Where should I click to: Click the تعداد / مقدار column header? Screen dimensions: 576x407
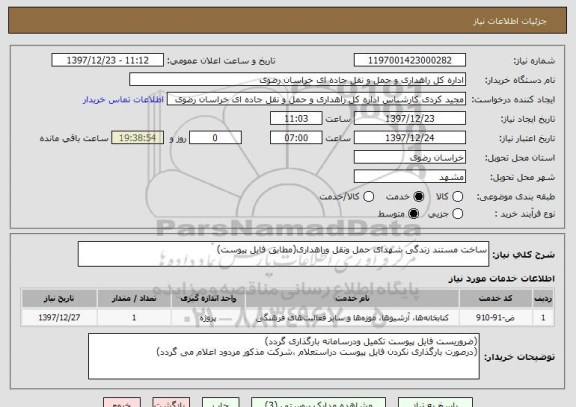click(x=134, y=298)
